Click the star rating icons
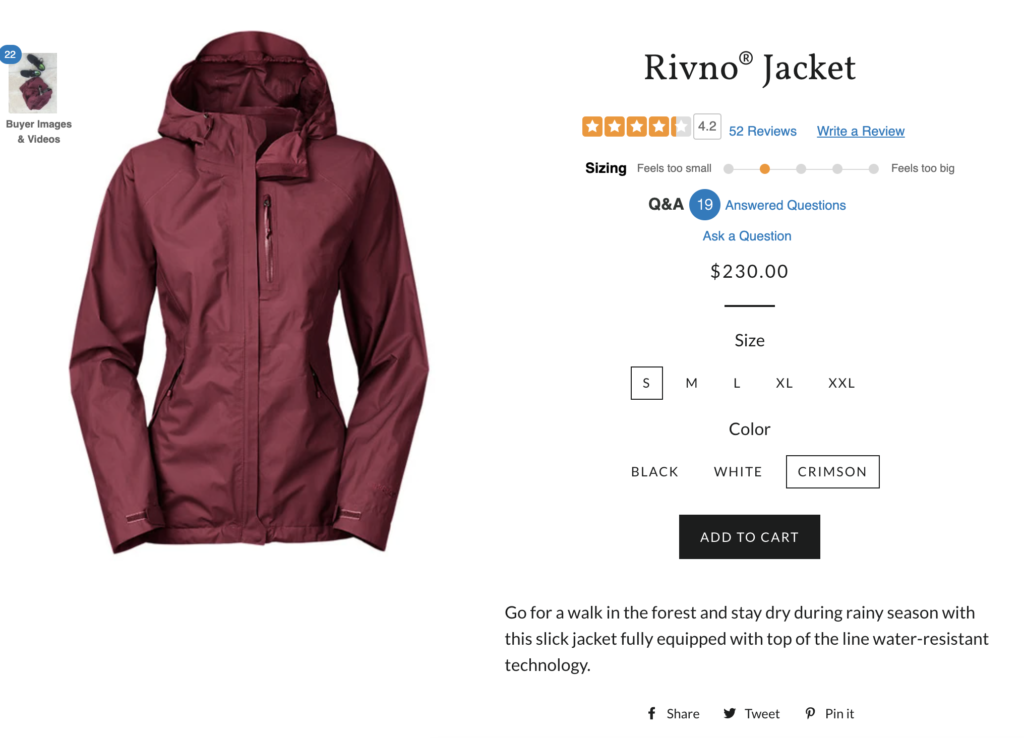 click(x=636, y=127)
